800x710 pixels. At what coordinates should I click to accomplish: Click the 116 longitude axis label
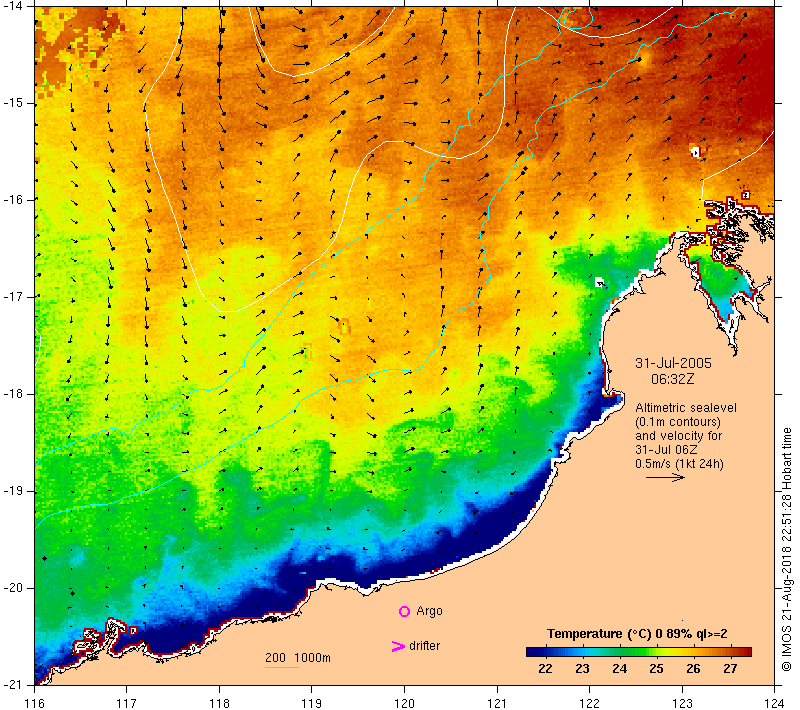34,703
